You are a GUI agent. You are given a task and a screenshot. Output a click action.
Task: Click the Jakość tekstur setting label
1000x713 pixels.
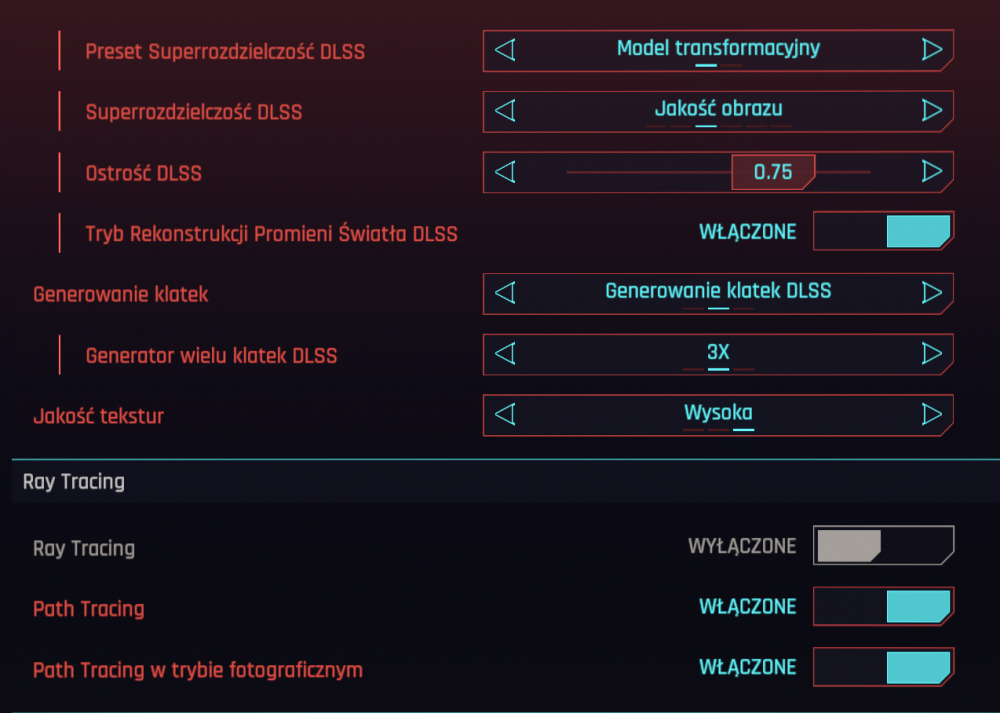pyautogui.click(x=98, y=416)
